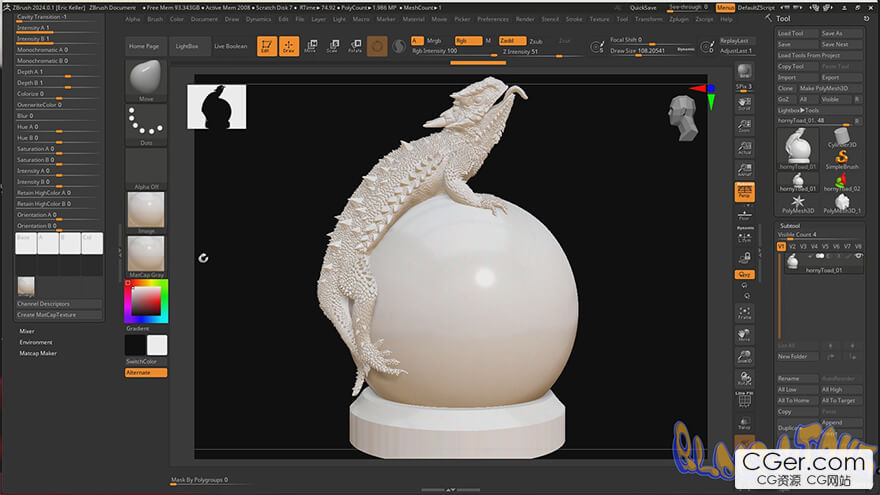Viewport: 880px width, 495px height.
Task: Click the camera head orientation gizmo
Action: coord(683,118)
